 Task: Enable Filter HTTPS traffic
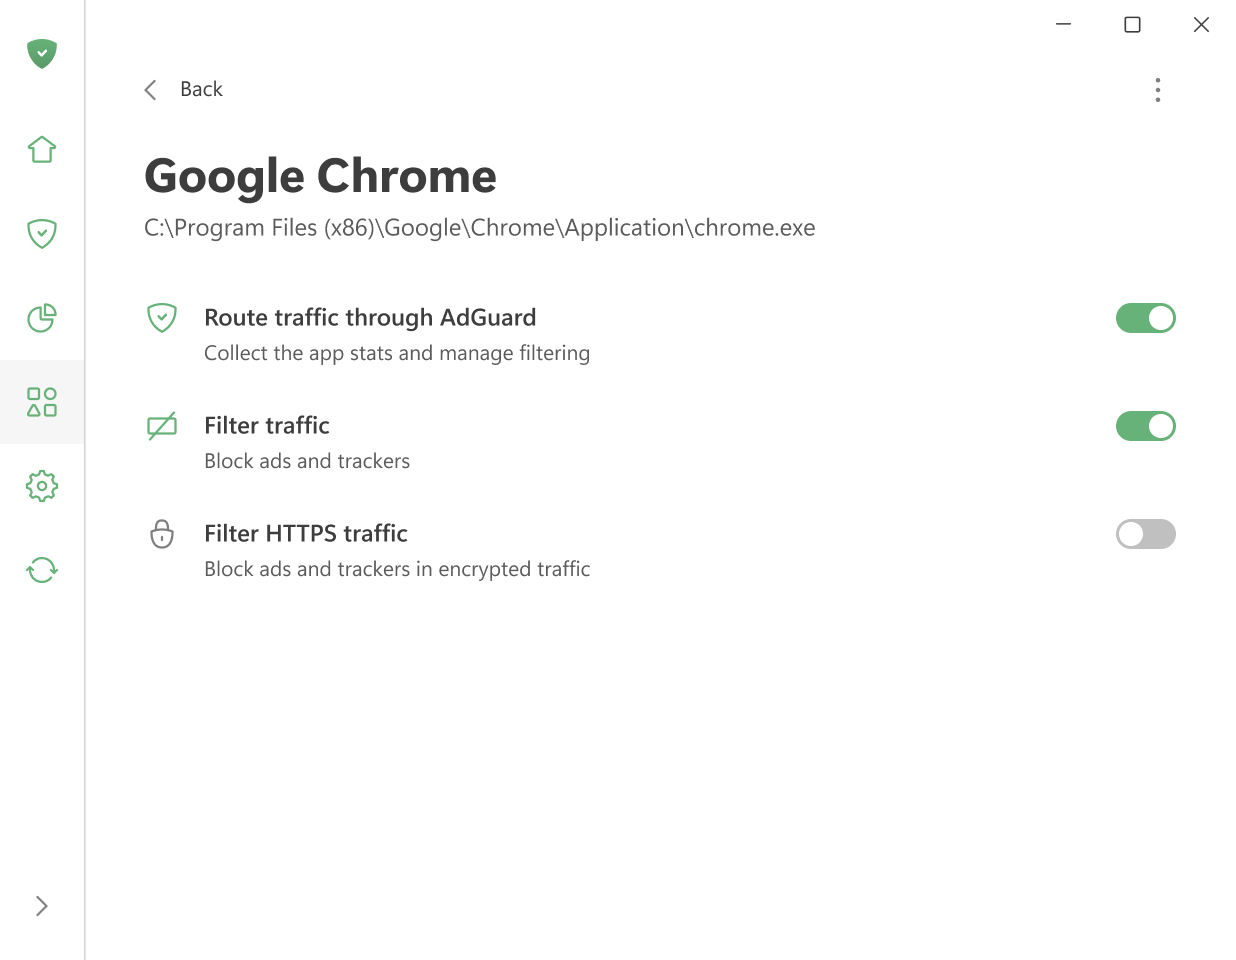[x=1145, y=534]
